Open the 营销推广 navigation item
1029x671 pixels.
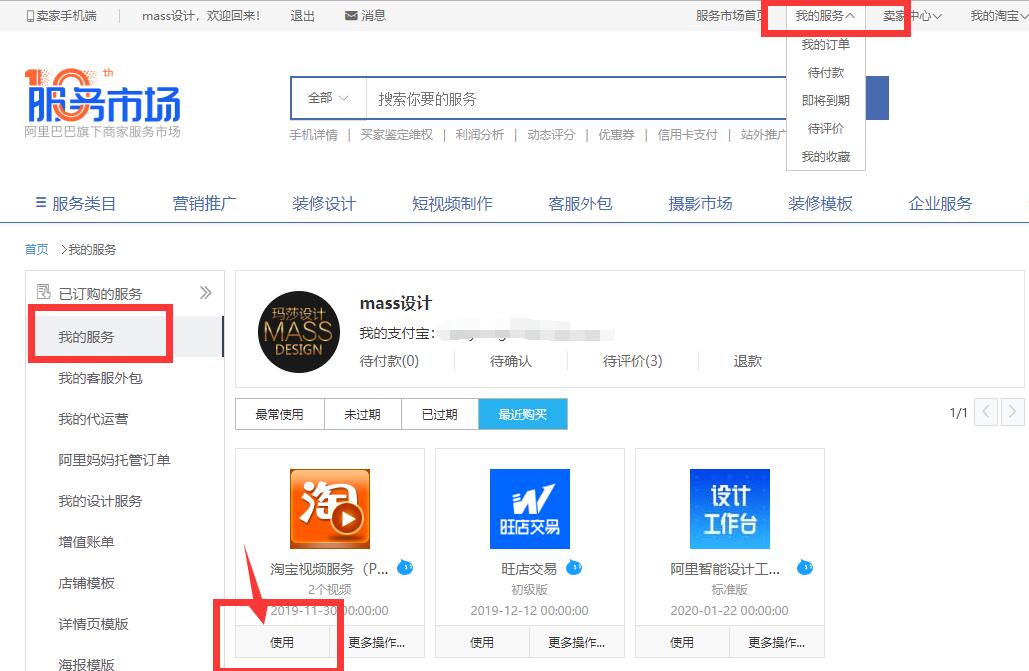tap(205, 203)
